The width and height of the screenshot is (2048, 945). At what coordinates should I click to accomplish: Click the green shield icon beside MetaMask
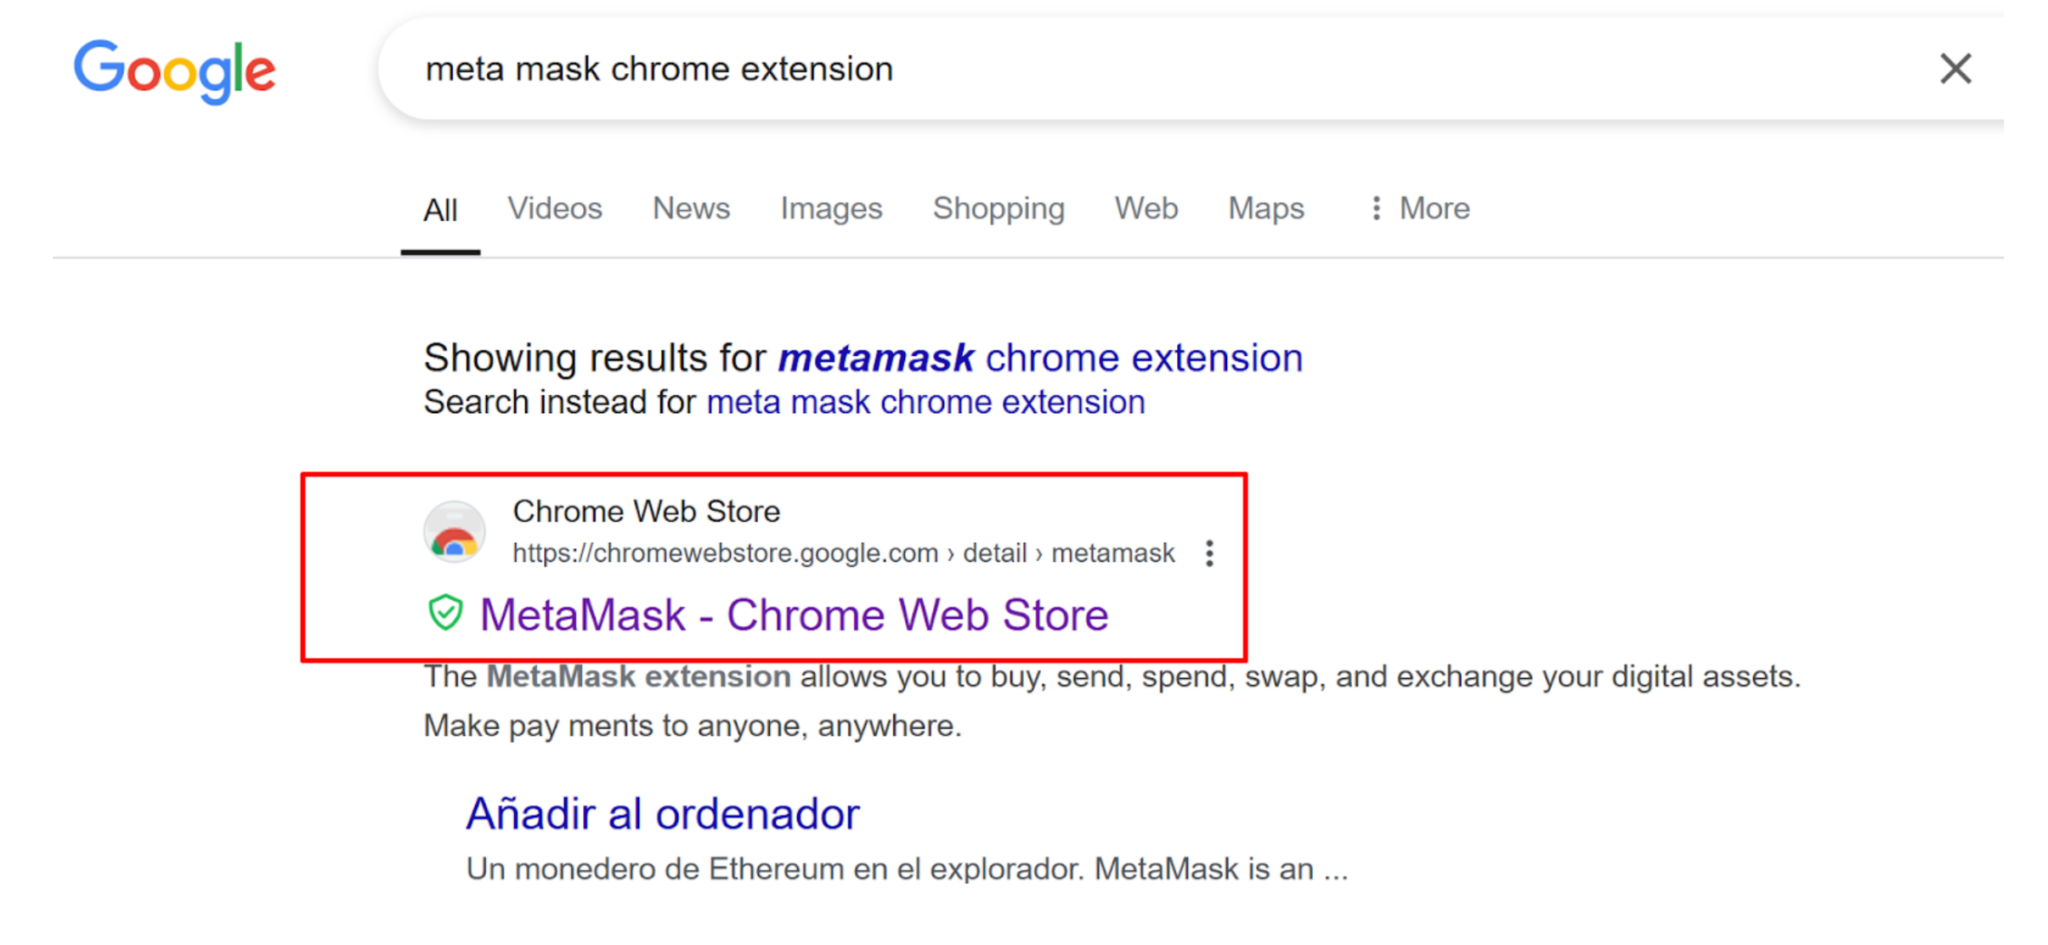pos(445,613)
